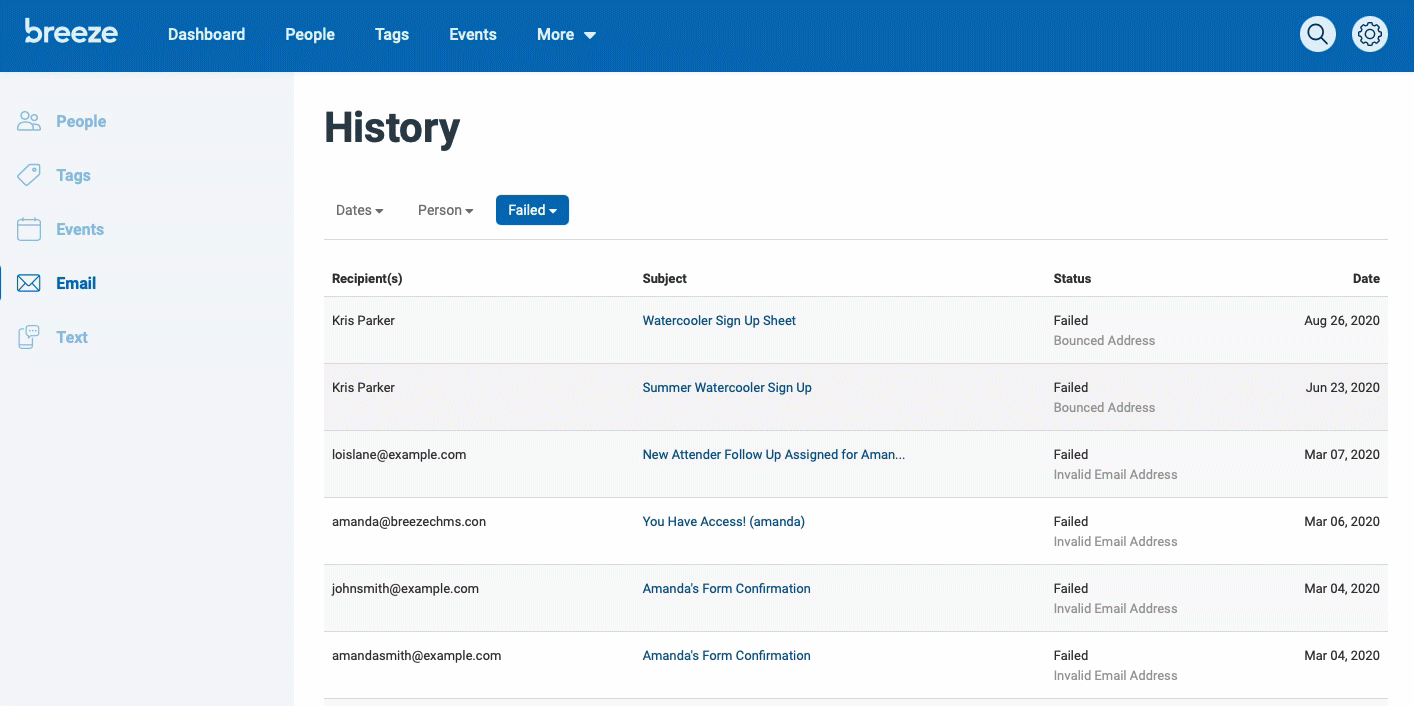Screen dimensions: 1414x706
Task: Open the settings gear icon
Action: tap(1370, 34)
